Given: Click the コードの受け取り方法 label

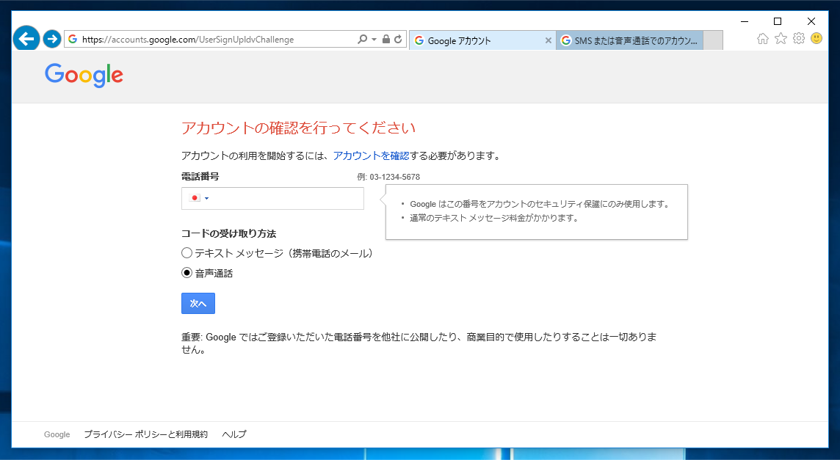Looking at the screenshot, I should click(x=229, y=233).
